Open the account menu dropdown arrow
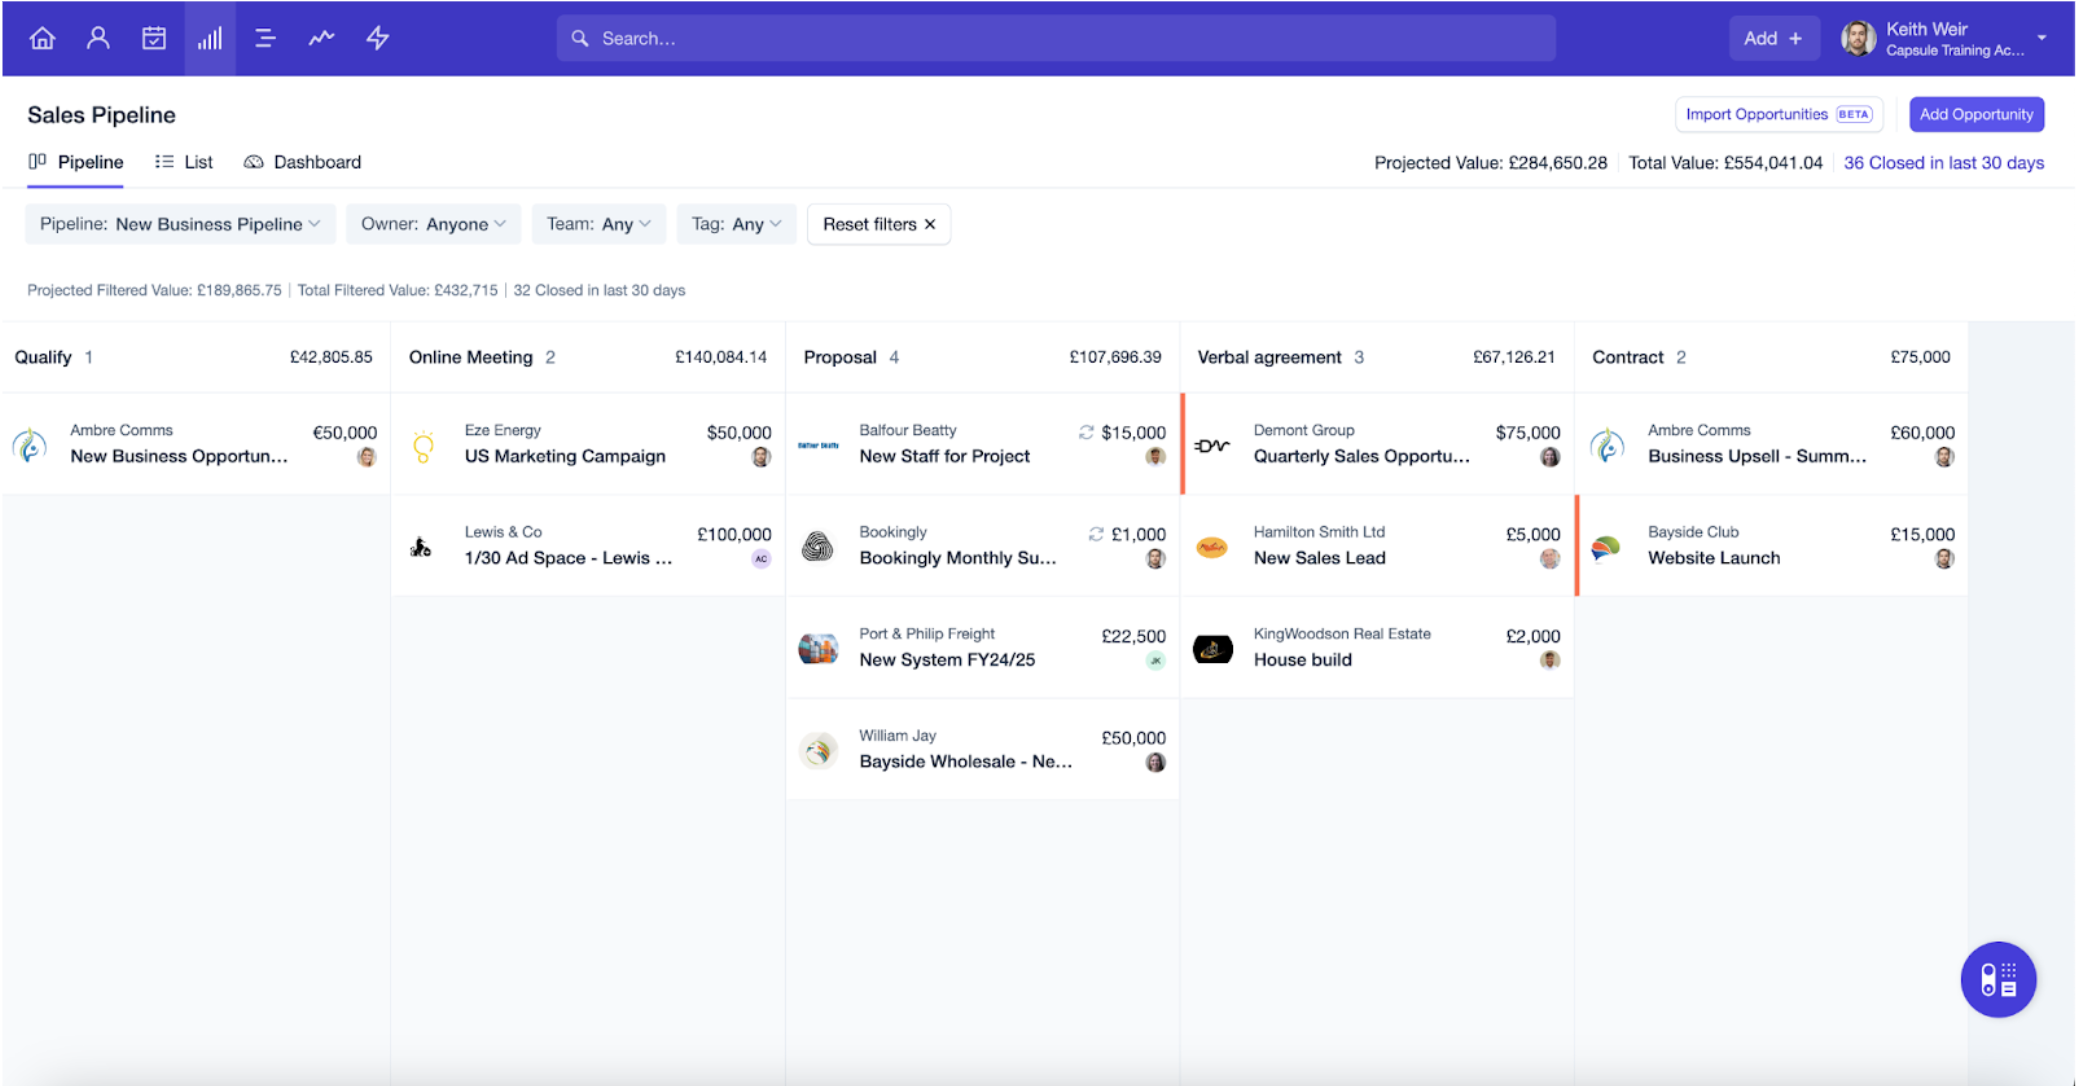The width and height of the screenshot is (2076, 1086). click(x=2042, y=38)
